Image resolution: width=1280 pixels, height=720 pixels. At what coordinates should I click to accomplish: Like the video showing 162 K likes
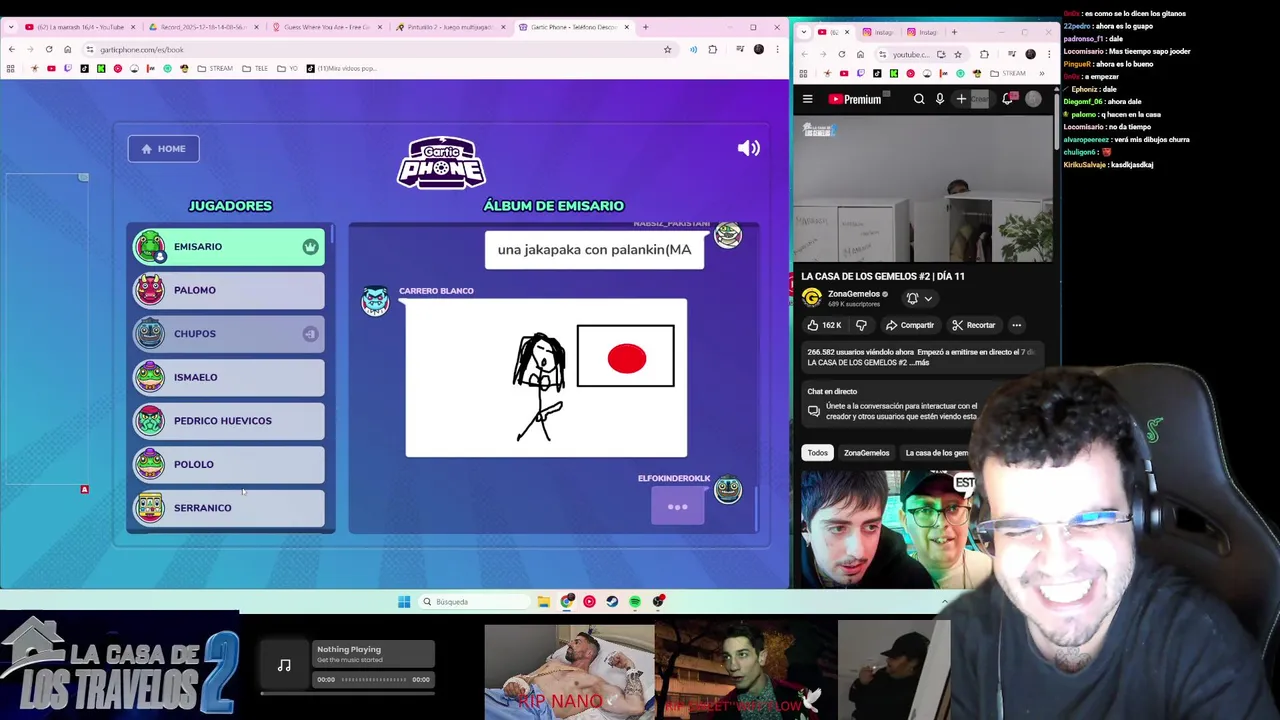[x=825, y=325]
